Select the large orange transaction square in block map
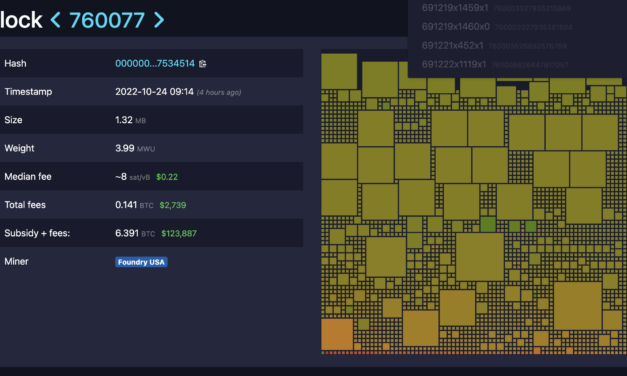The width and height of the screenshot is (627, 376). [337, 334]
